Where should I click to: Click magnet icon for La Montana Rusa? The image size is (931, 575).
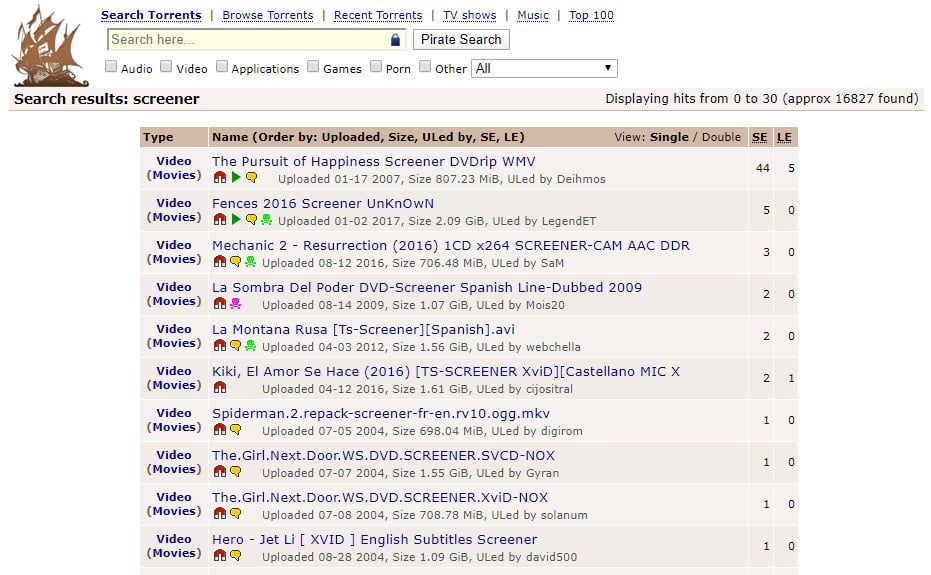[220, 345]
